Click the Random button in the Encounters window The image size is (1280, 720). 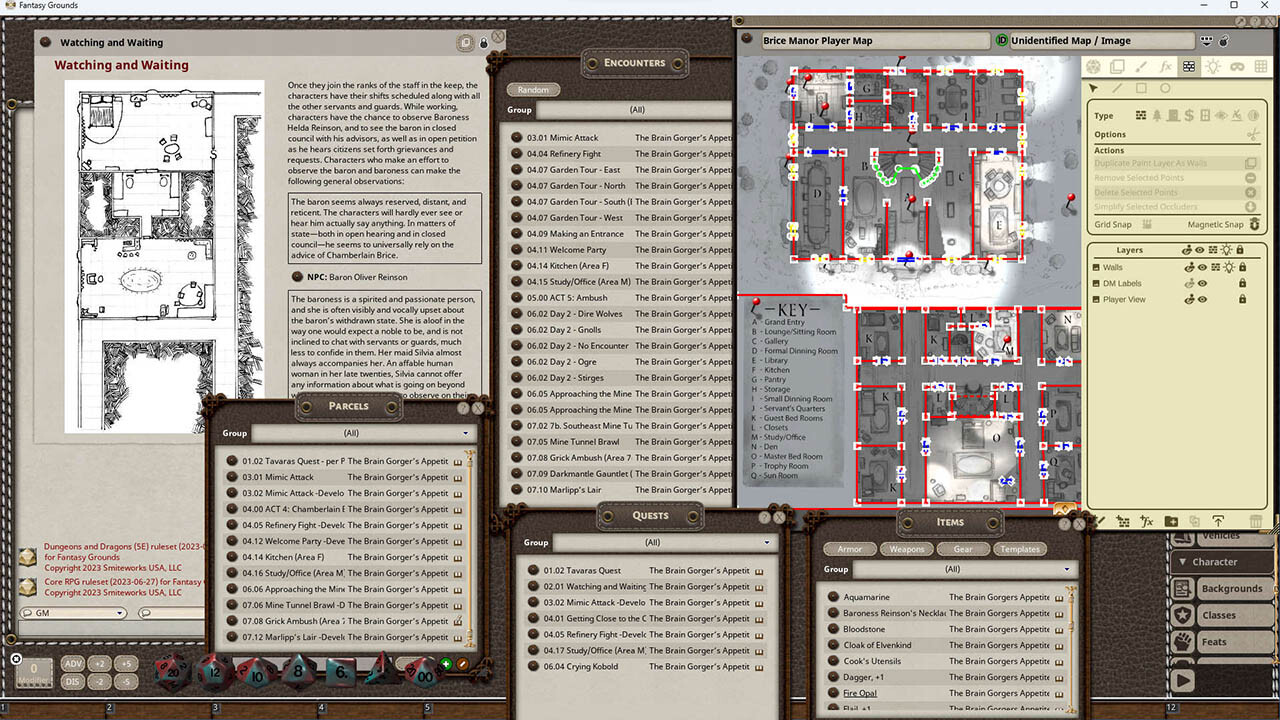[533, 89]
